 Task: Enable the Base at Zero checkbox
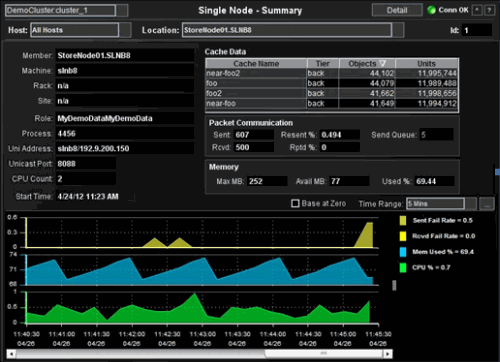click(x=295, y=203)
